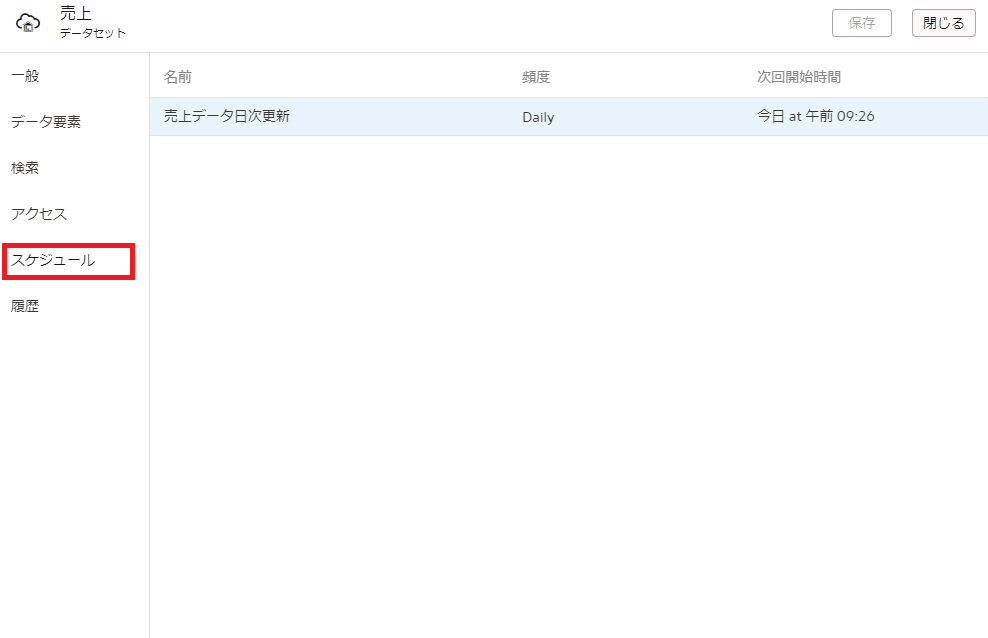
Task: Select the 売上データ日次更新 schedule row
Action: [x=568, y=117]
